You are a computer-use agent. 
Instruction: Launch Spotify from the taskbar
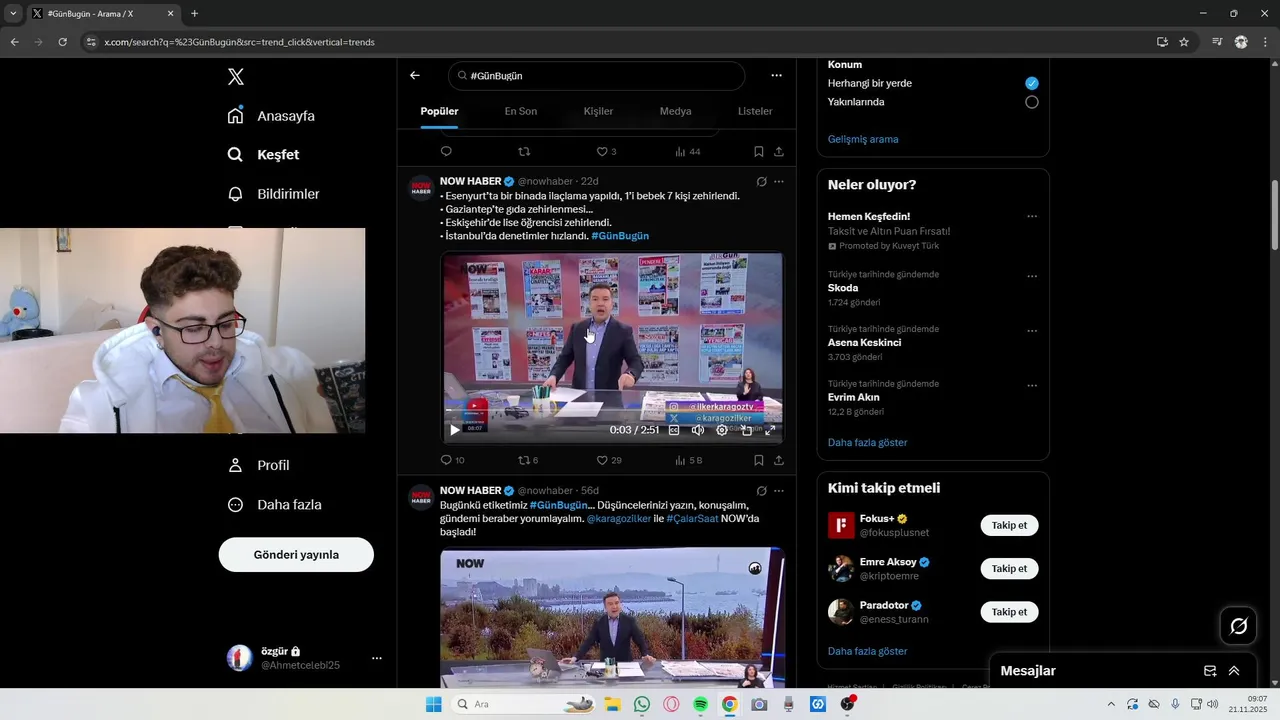(x=700, y=704)
